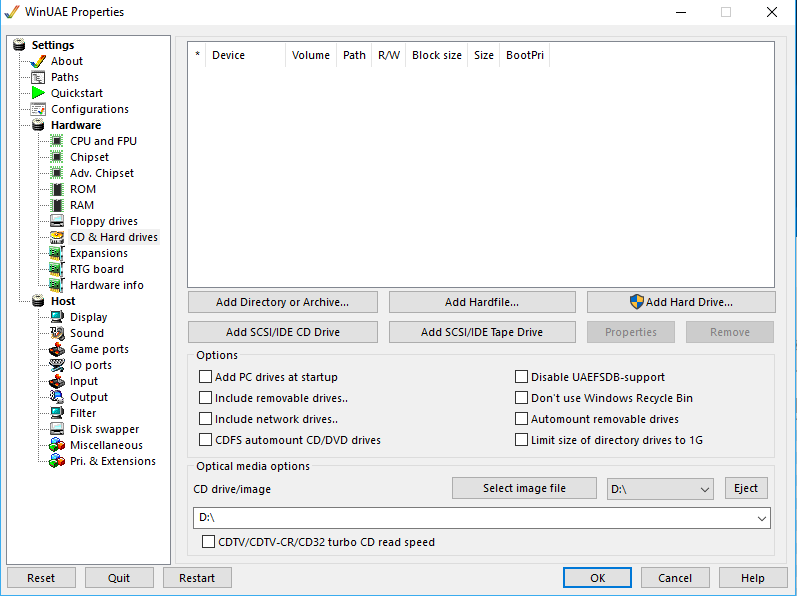Select the Settings root tree node
Image resolution: width=798 pixels, height=596 pixels.
[52, 45]
